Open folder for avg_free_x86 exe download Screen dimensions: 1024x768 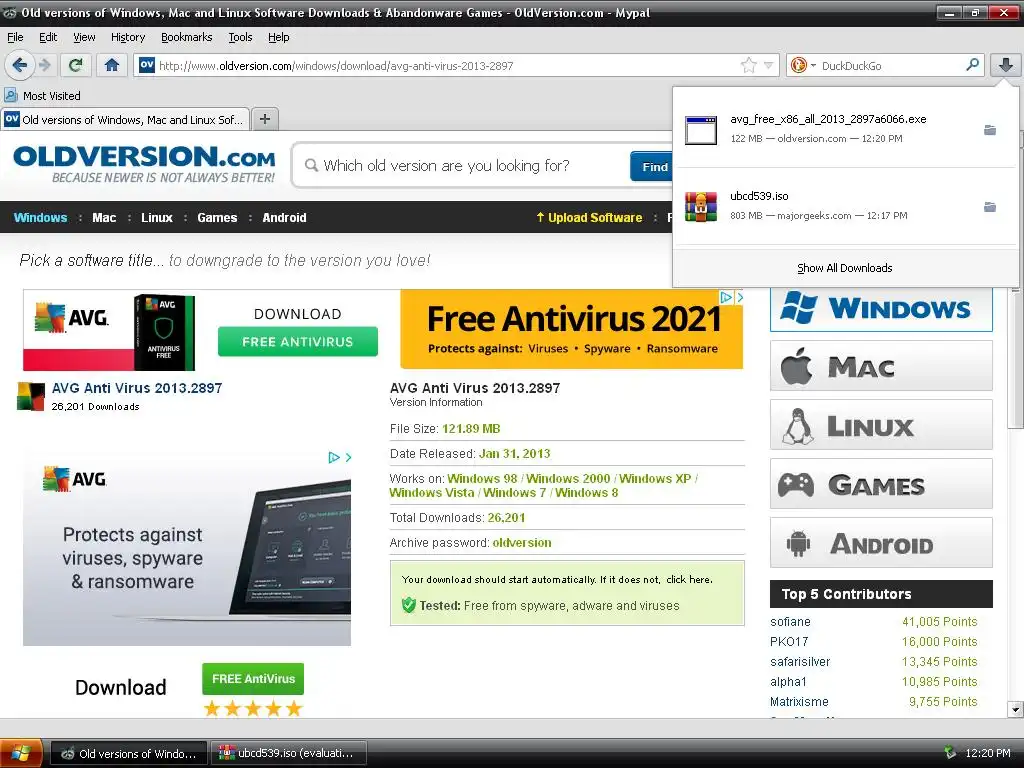(x=990, y=130)
